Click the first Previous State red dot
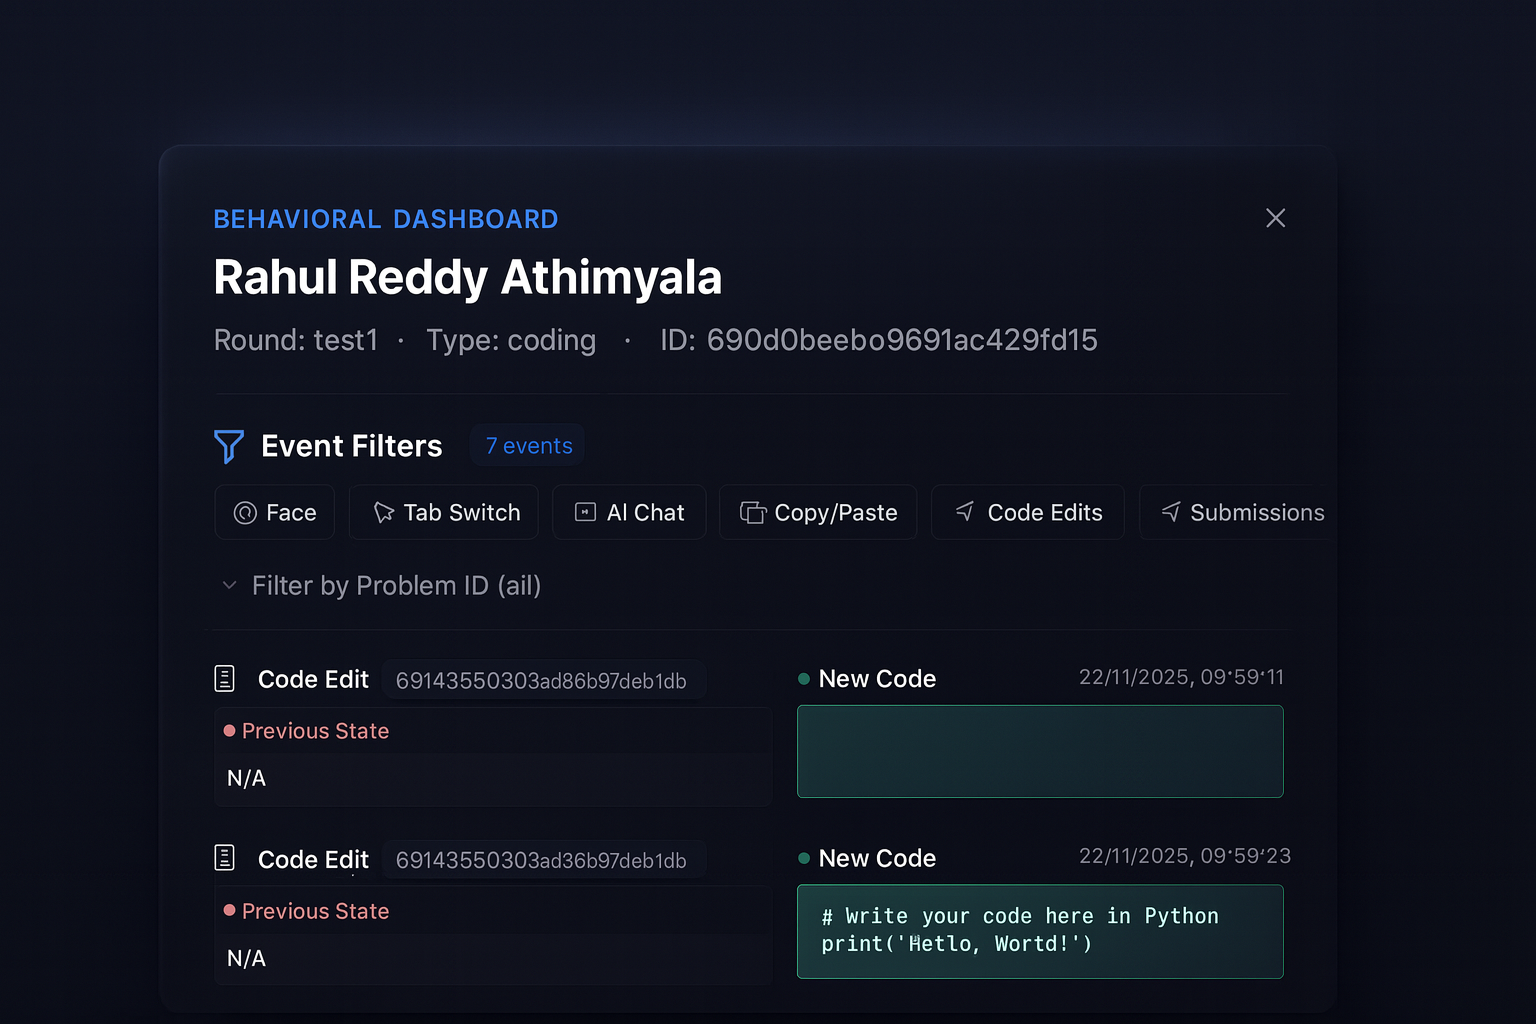The width and height of the screenshot is (1536, 1024). [230, 731]
